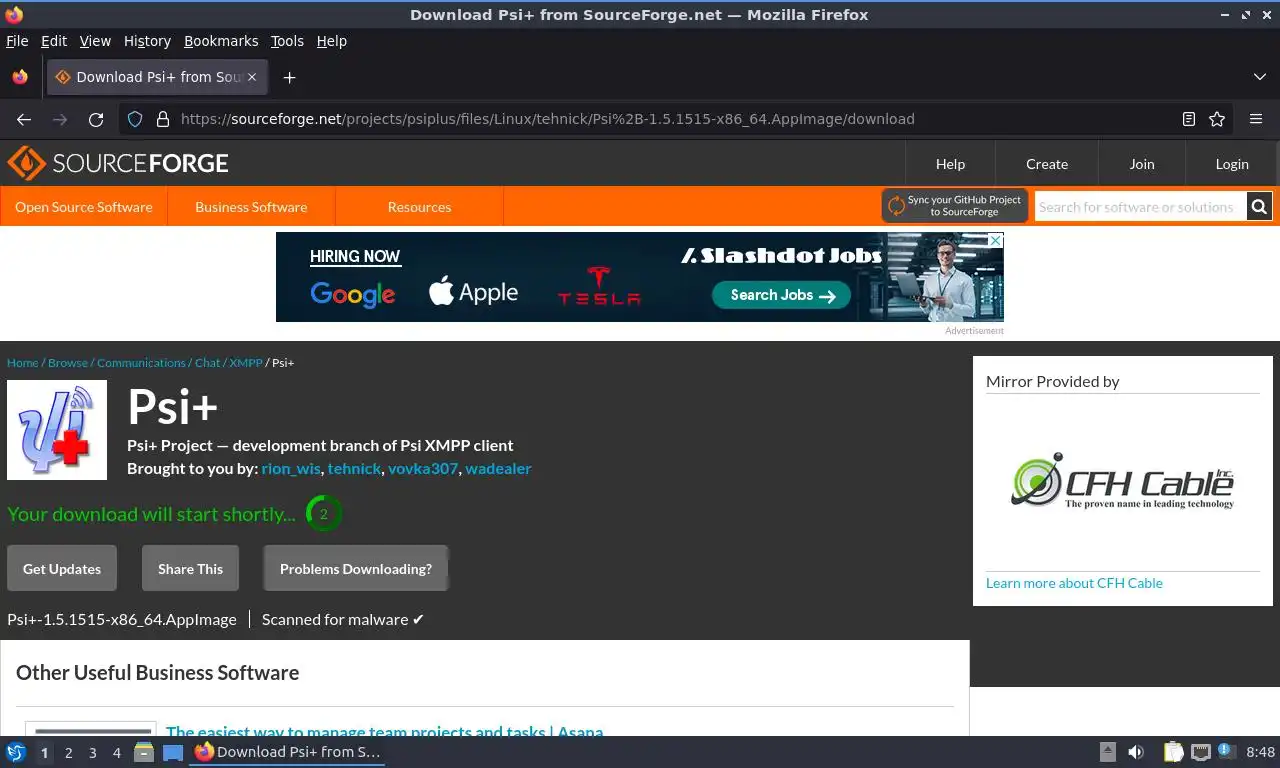Click the network monitor tray icon
This screenshot has width=1280, height=768.
1200,752
